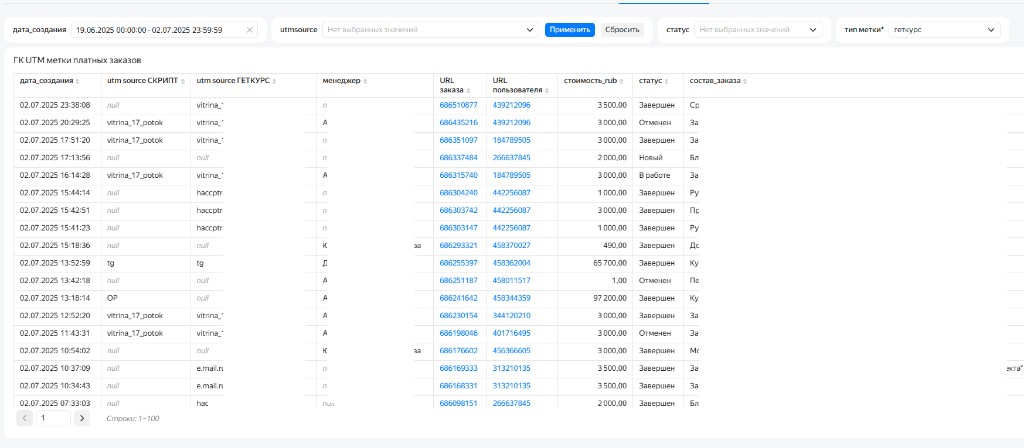The width and height of the screenshot is (1024, 448).
Task: Sort by the состав_заказа column icon
Action: pos(745,82)
